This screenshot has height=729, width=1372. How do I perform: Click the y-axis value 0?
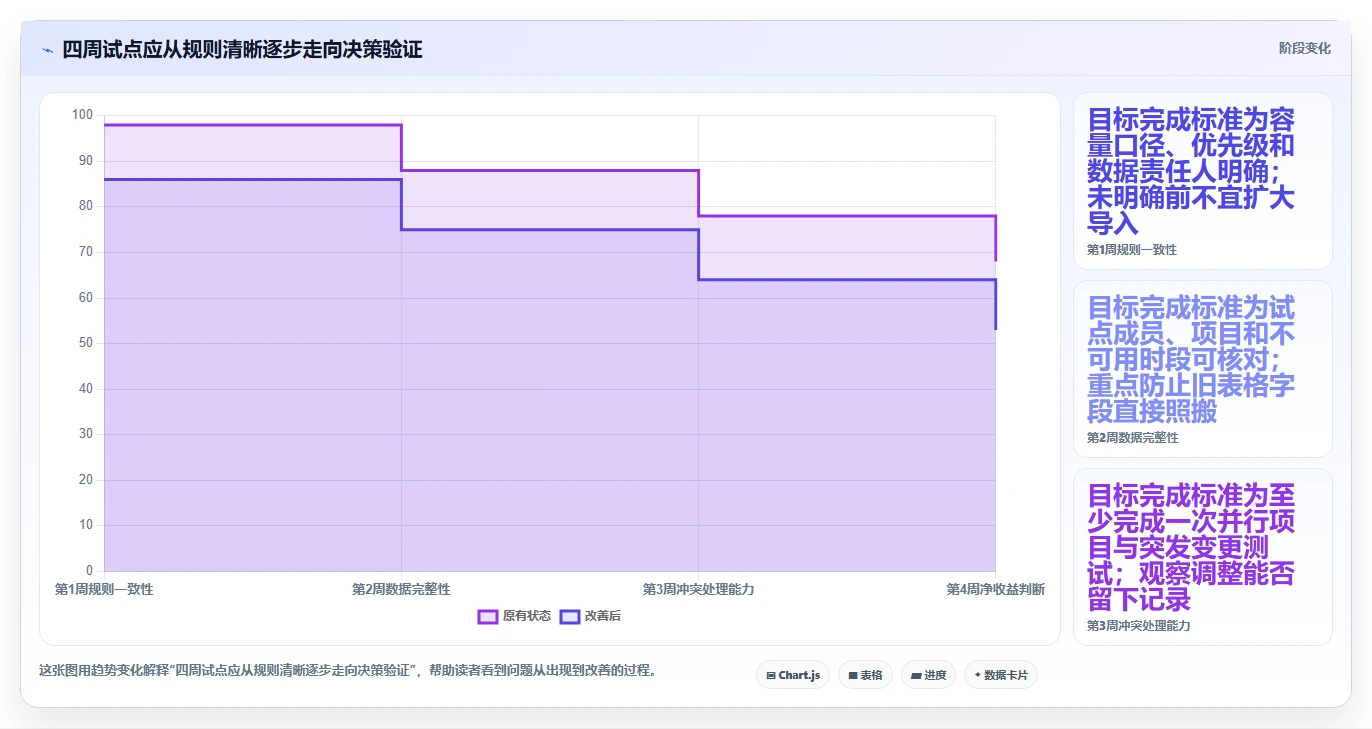89,571
